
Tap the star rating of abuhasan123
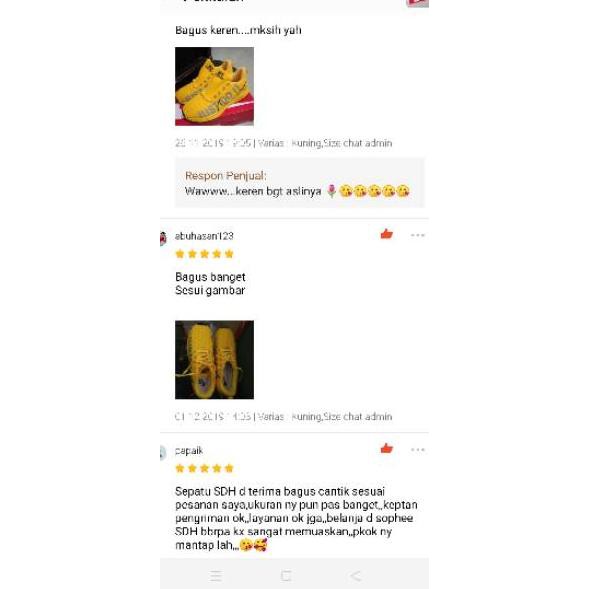click(x=204, y=254)
